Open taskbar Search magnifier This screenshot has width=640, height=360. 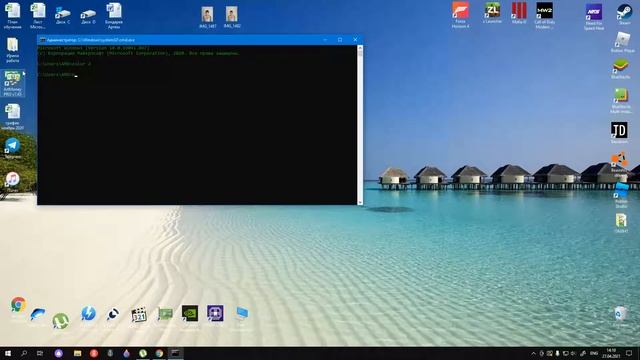[24, 353]
